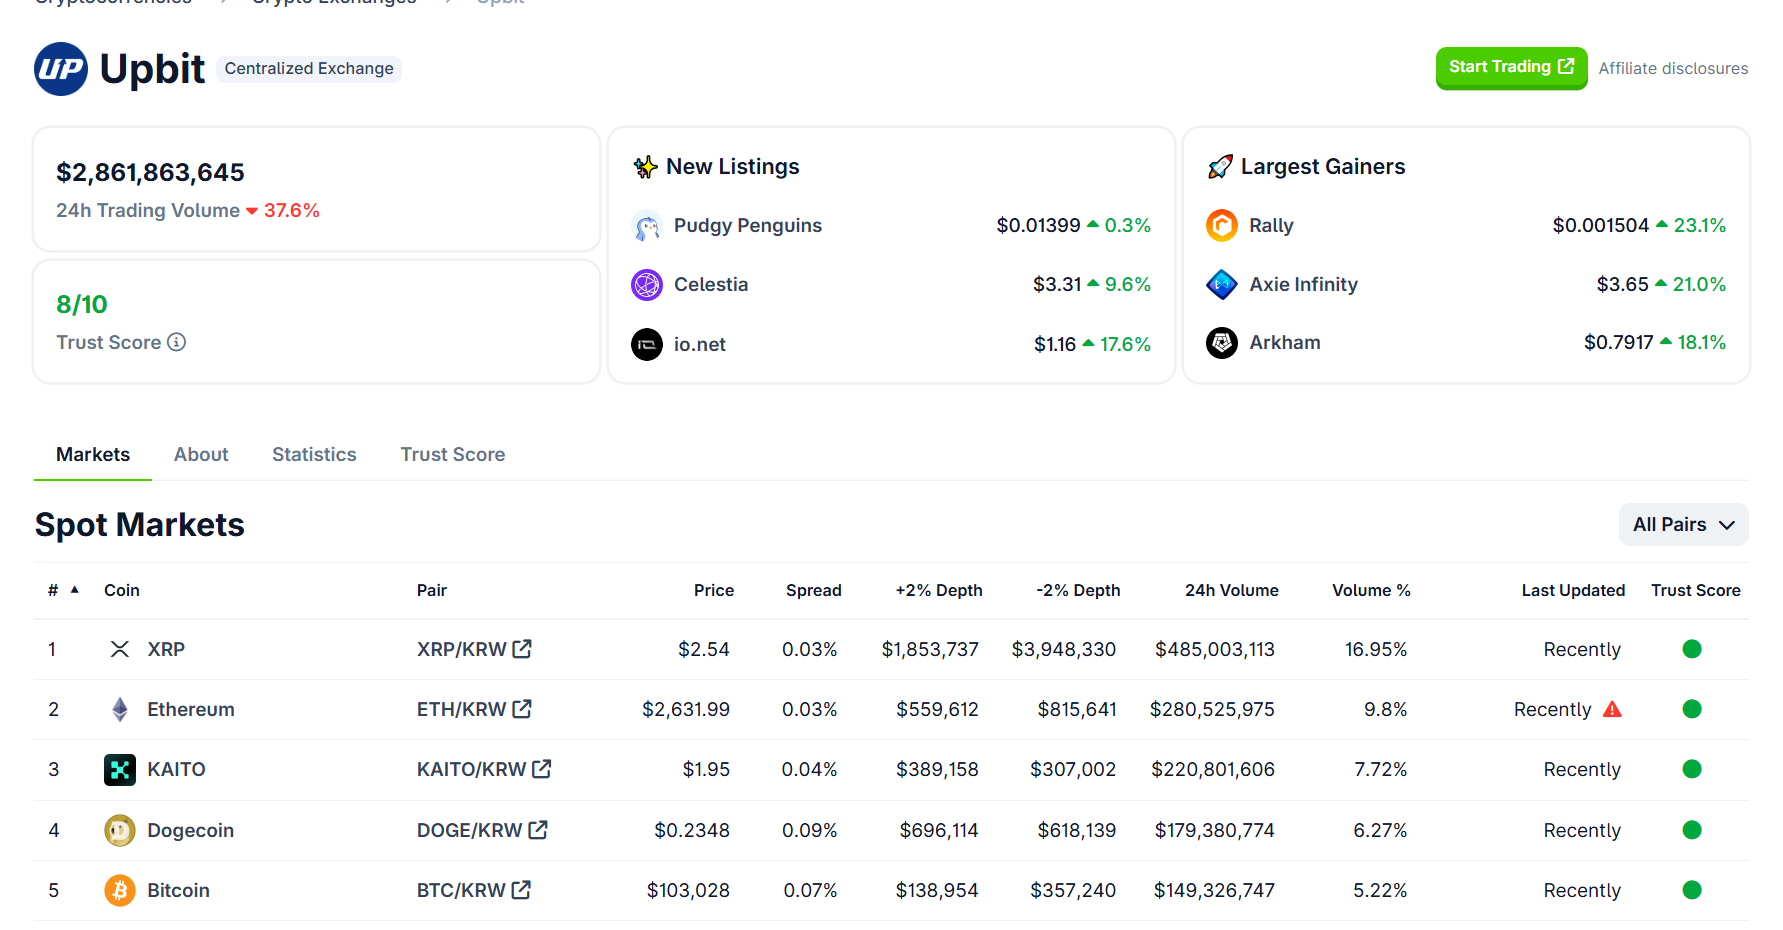1783x930 pixels.
Task: Click the Bitcoin coin name
Action: pos(179,890)
